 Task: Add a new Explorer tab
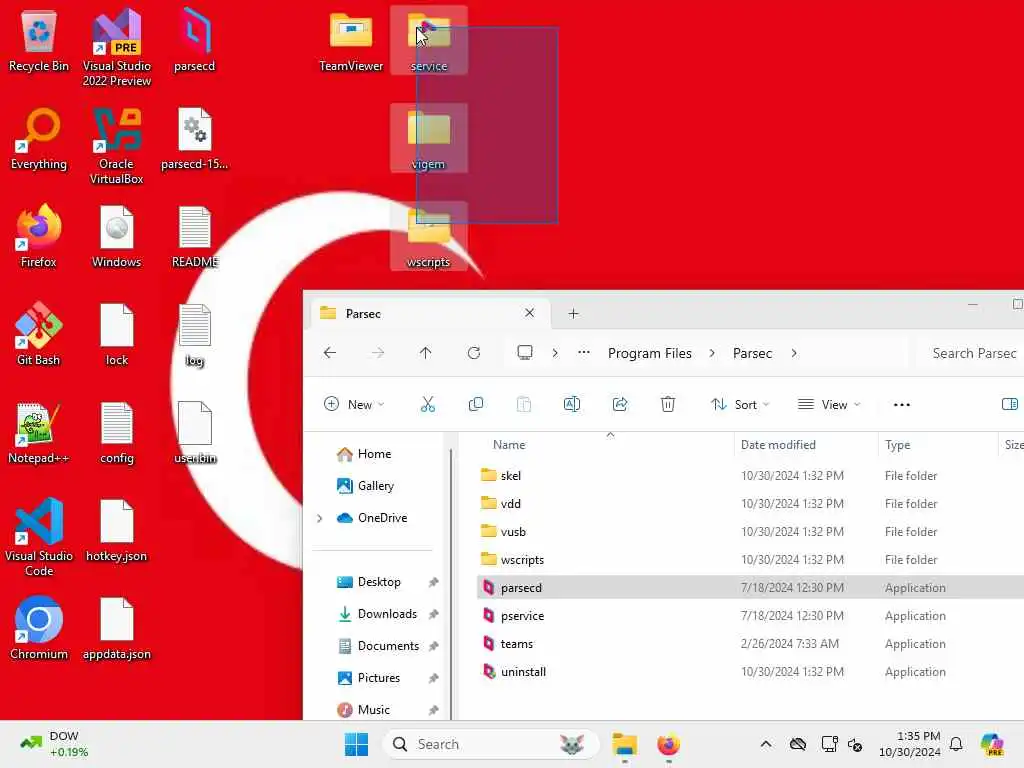tap(573, 313)
